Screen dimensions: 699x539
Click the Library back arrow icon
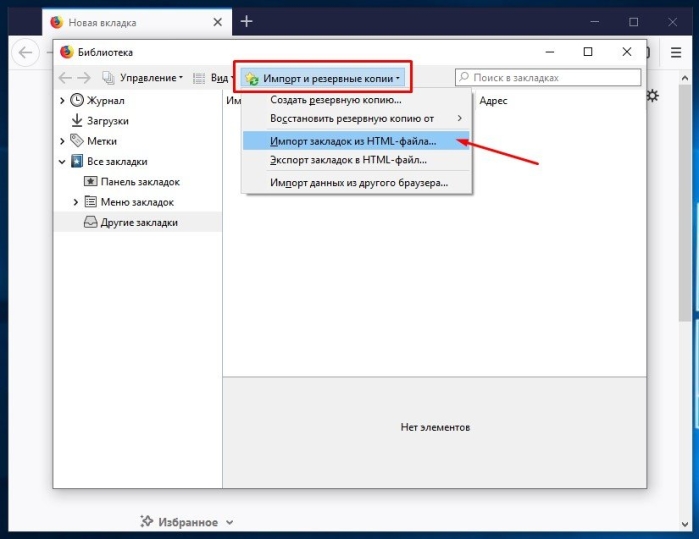(65, 78)
